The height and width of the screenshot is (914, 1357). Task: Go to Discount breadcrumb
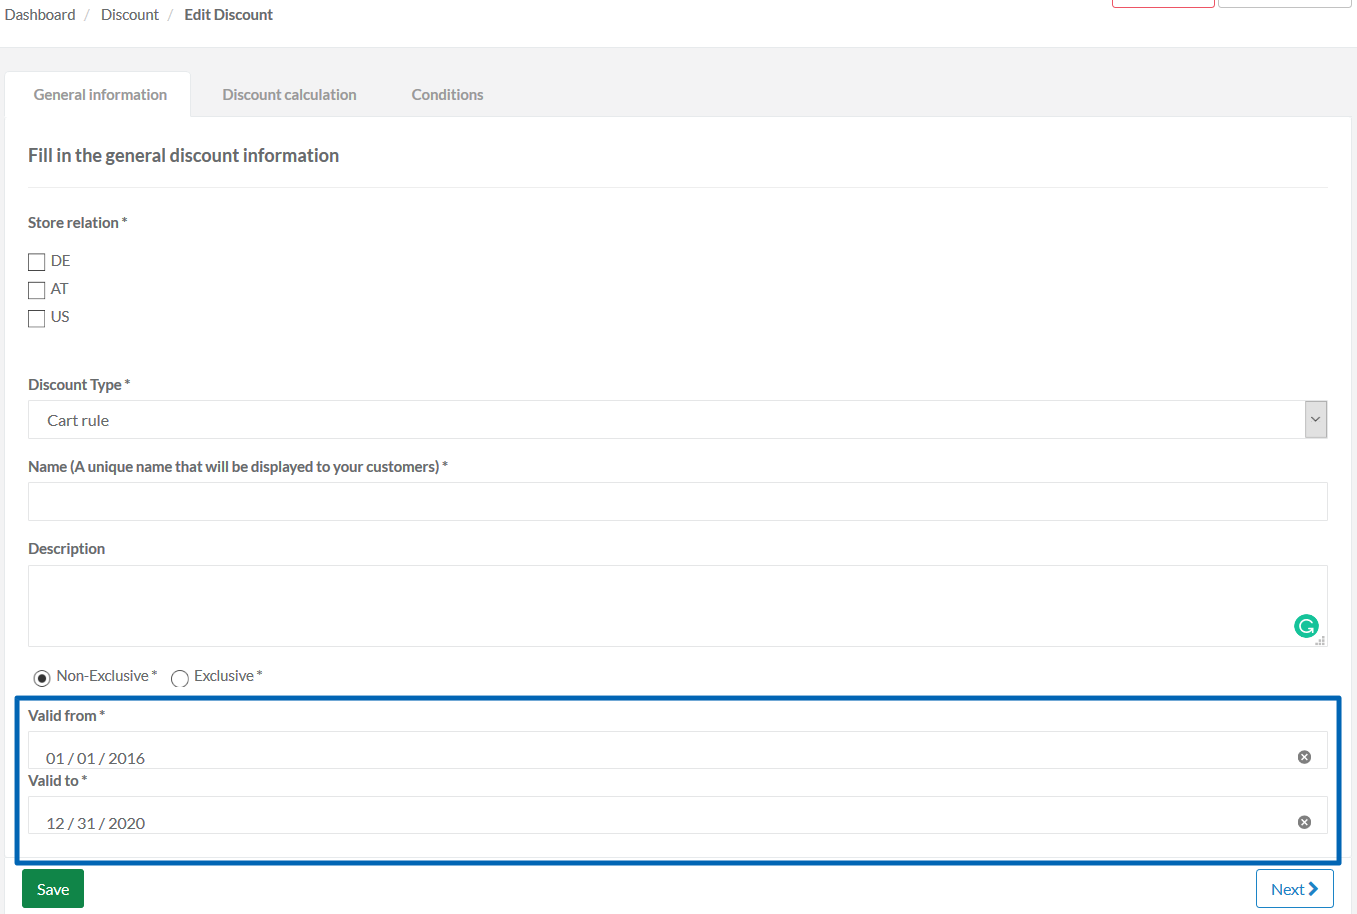click(x=130, y=15)
